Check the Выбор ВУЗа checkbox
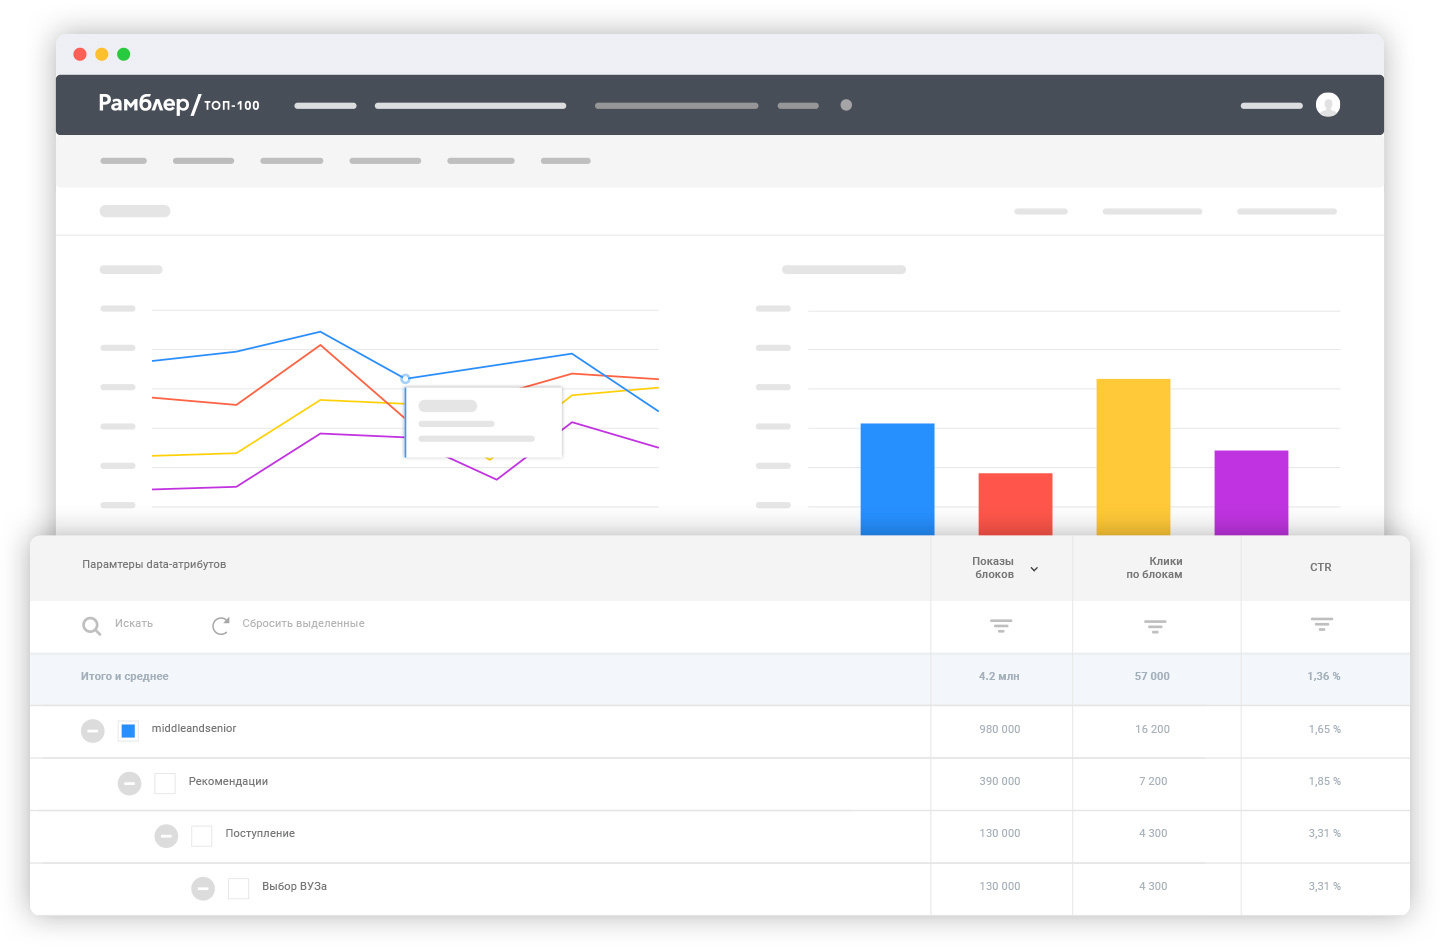This screenshot has width=1440, height=950. pos(238,888)
